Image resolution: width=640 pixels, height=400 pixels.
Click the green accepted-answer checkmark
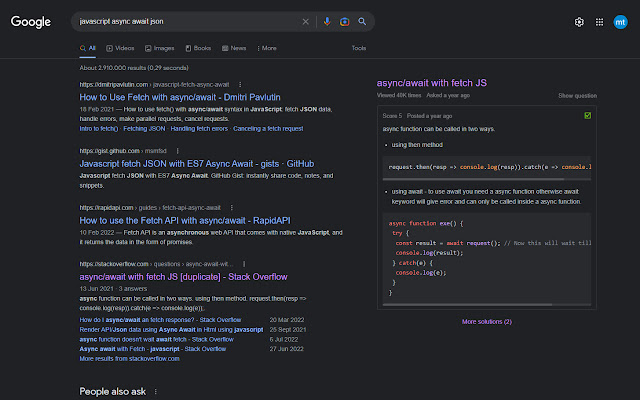point(587,116)
